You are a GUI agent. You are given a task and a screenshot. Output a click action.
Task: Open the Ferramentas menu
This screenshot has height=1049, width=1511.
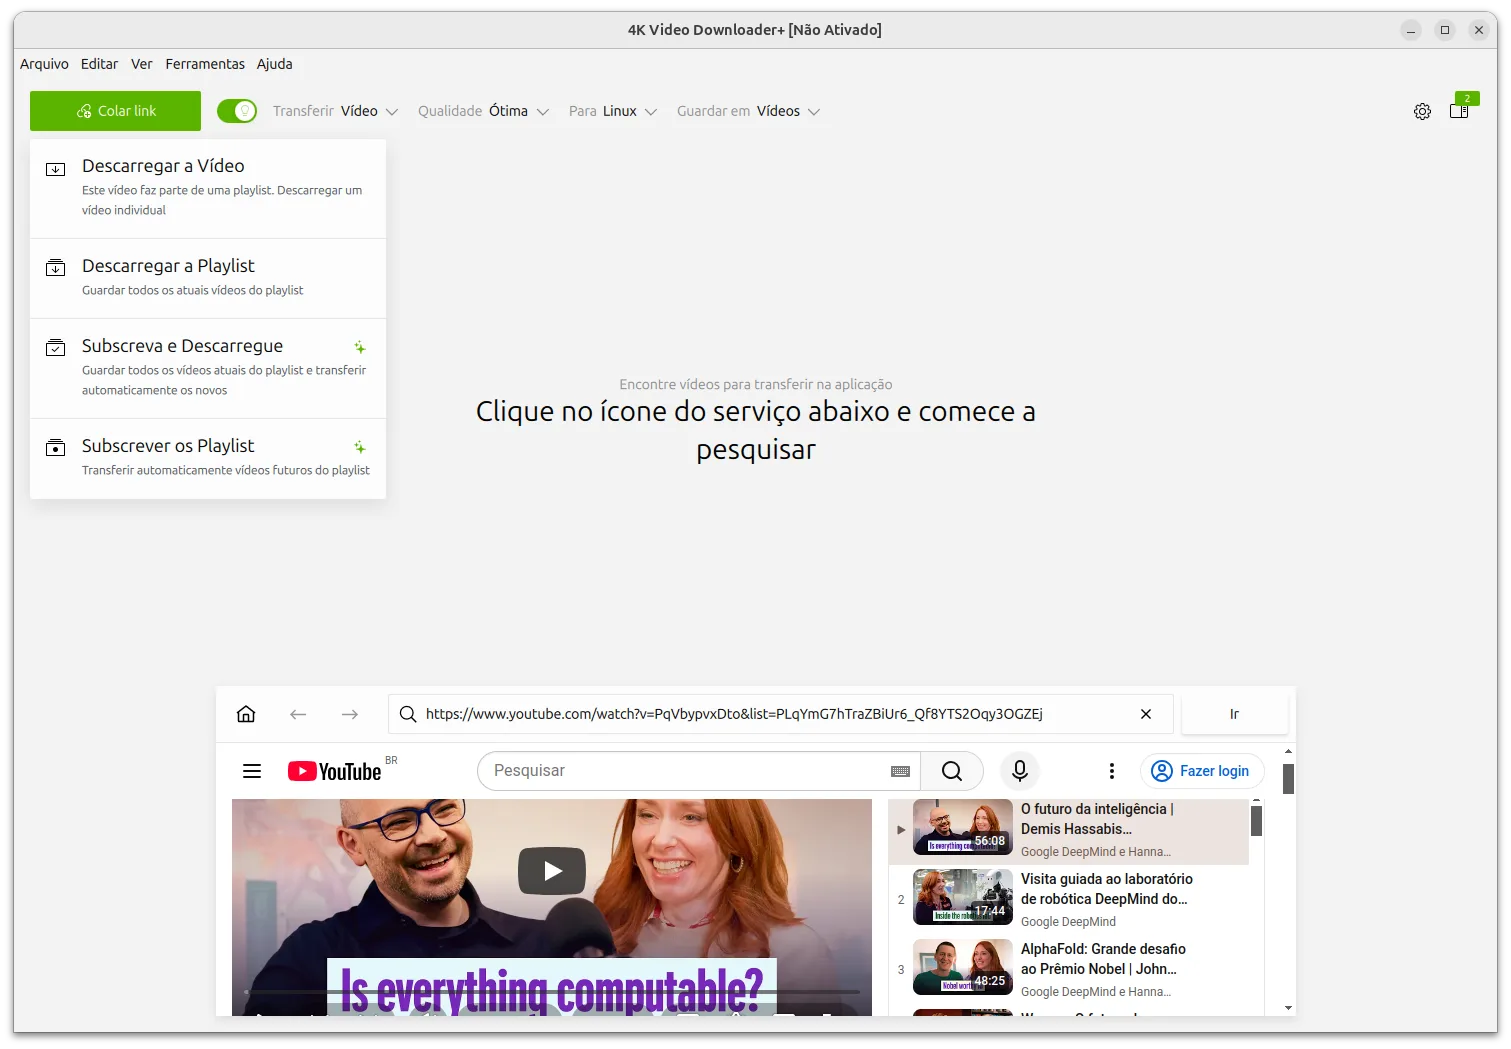[205, 64]
